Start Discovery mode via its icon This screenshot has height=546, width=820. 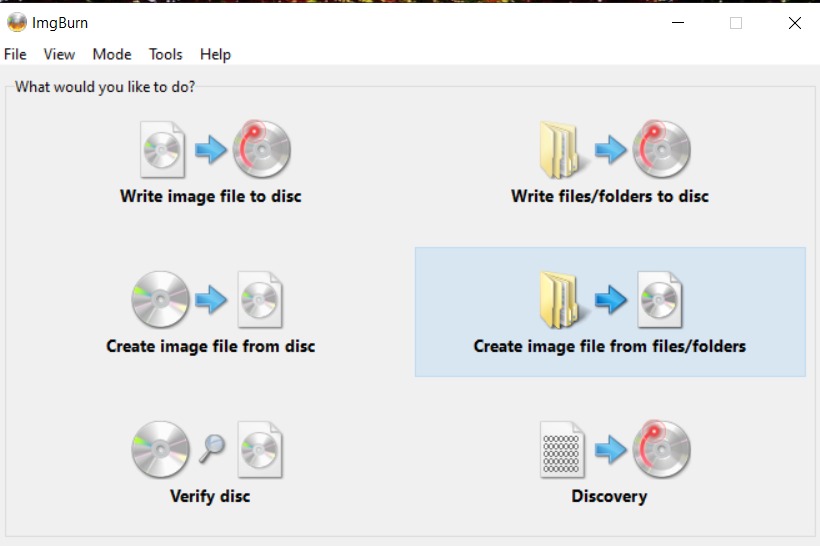pos(615,450)
